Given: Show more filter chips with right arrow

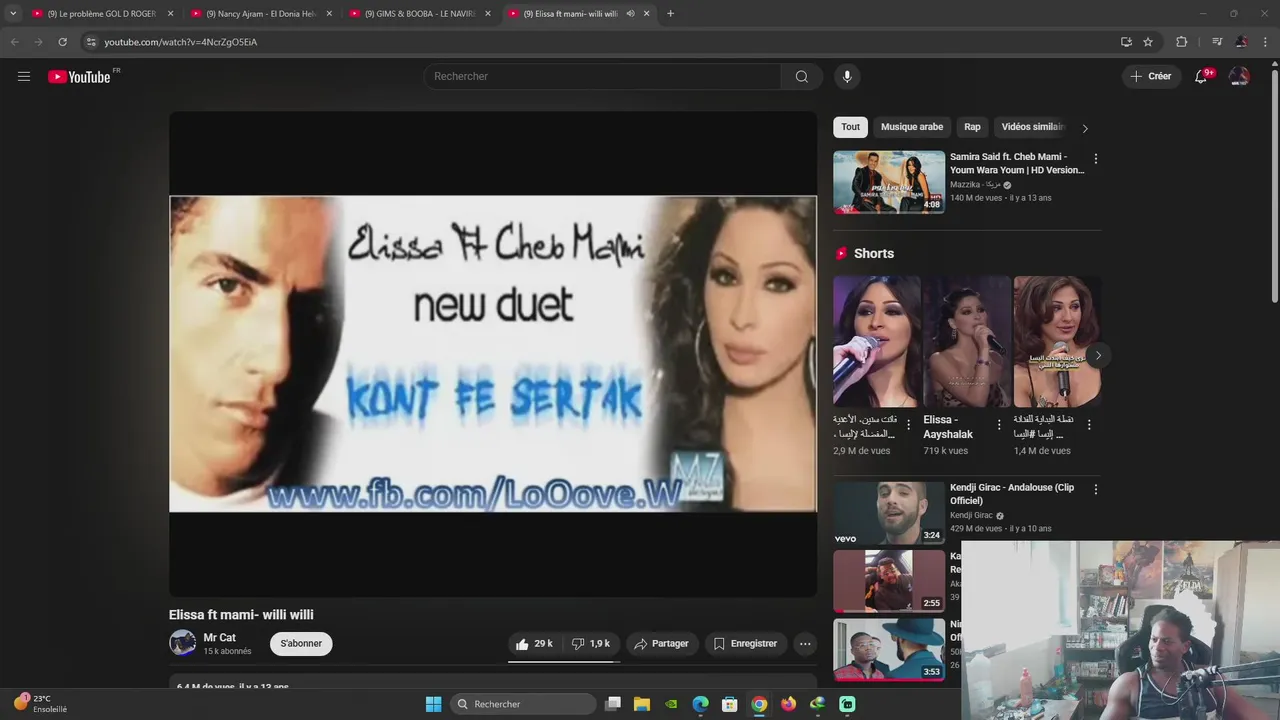Looking at the screenshot, I should tap(1085, 128).
